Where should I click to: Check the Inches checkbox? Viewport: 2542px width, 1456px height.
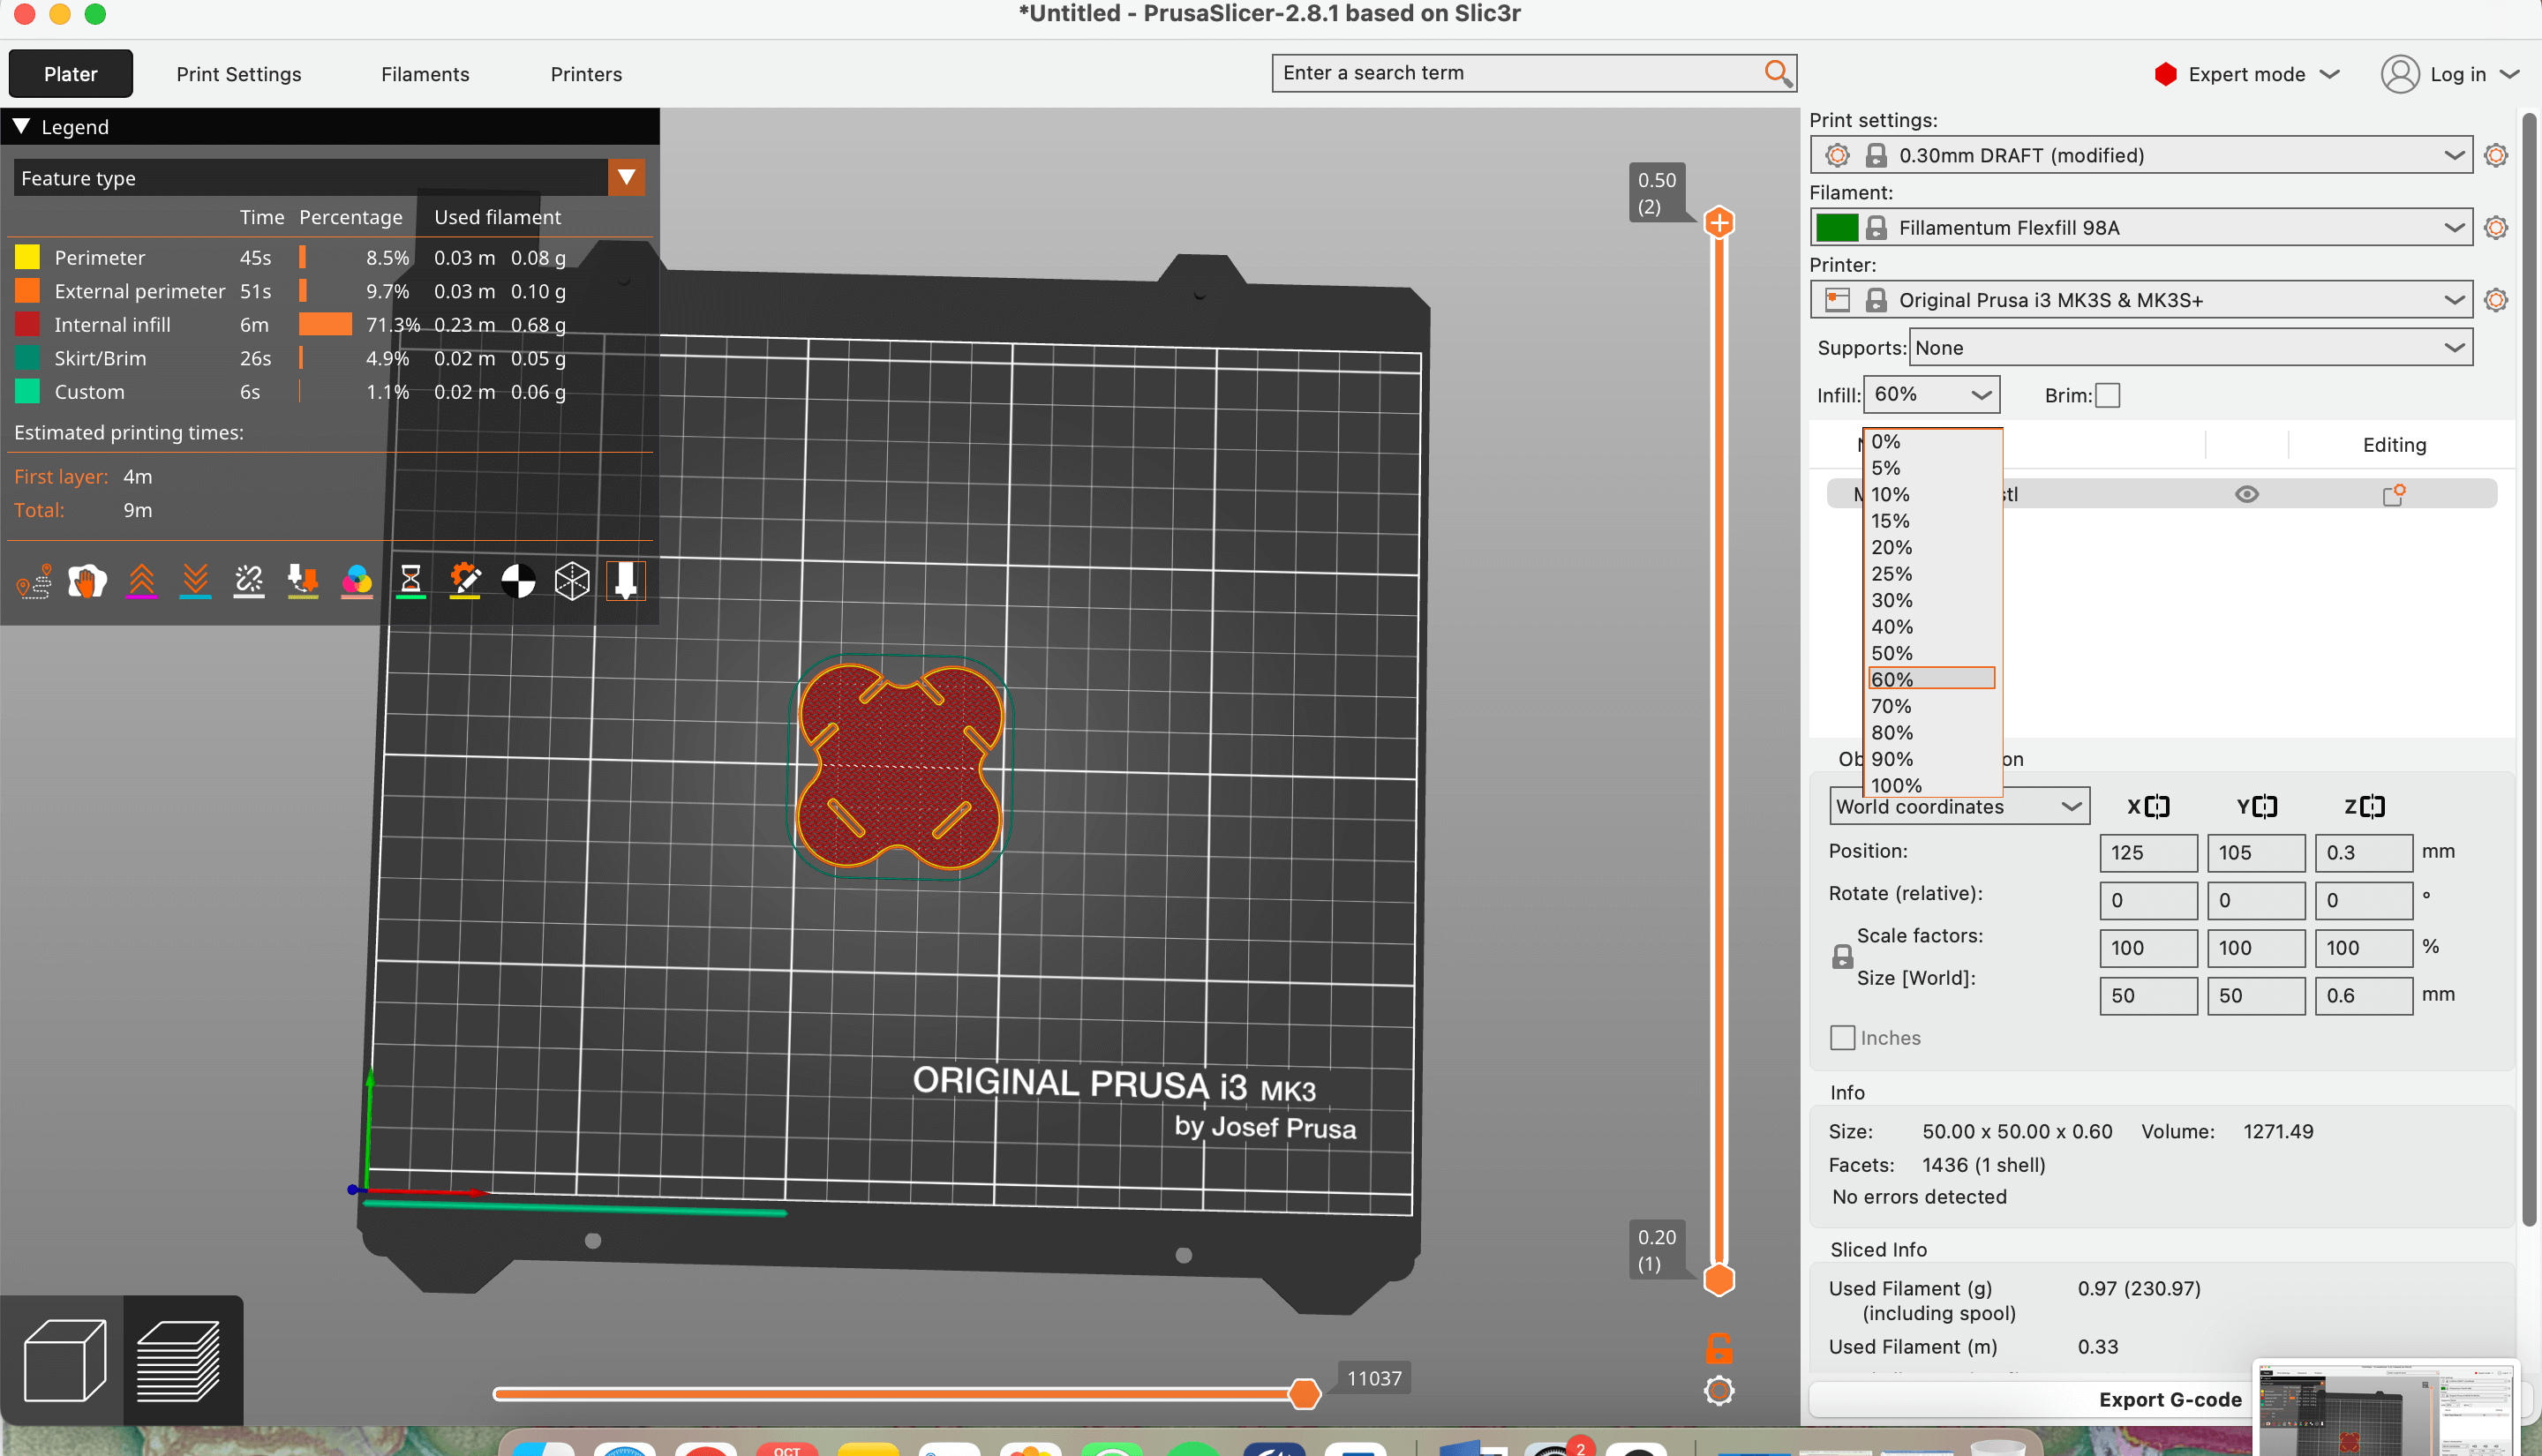pyautogui.click(x=1842, y=1038)
